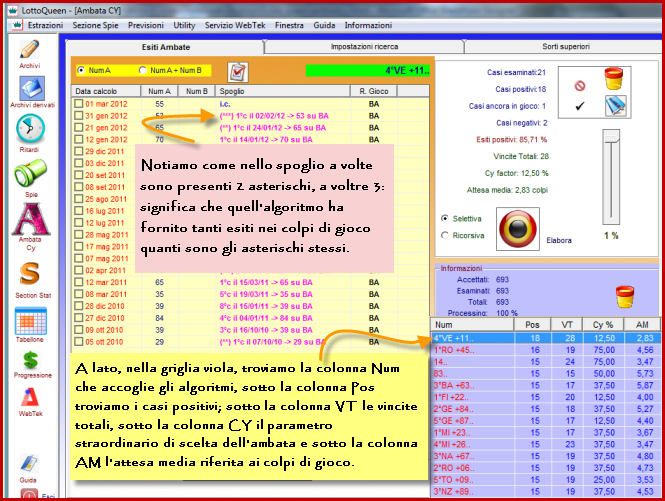
Task: Click the 28 dic 2010 date cell
Action: pos(105,306)
